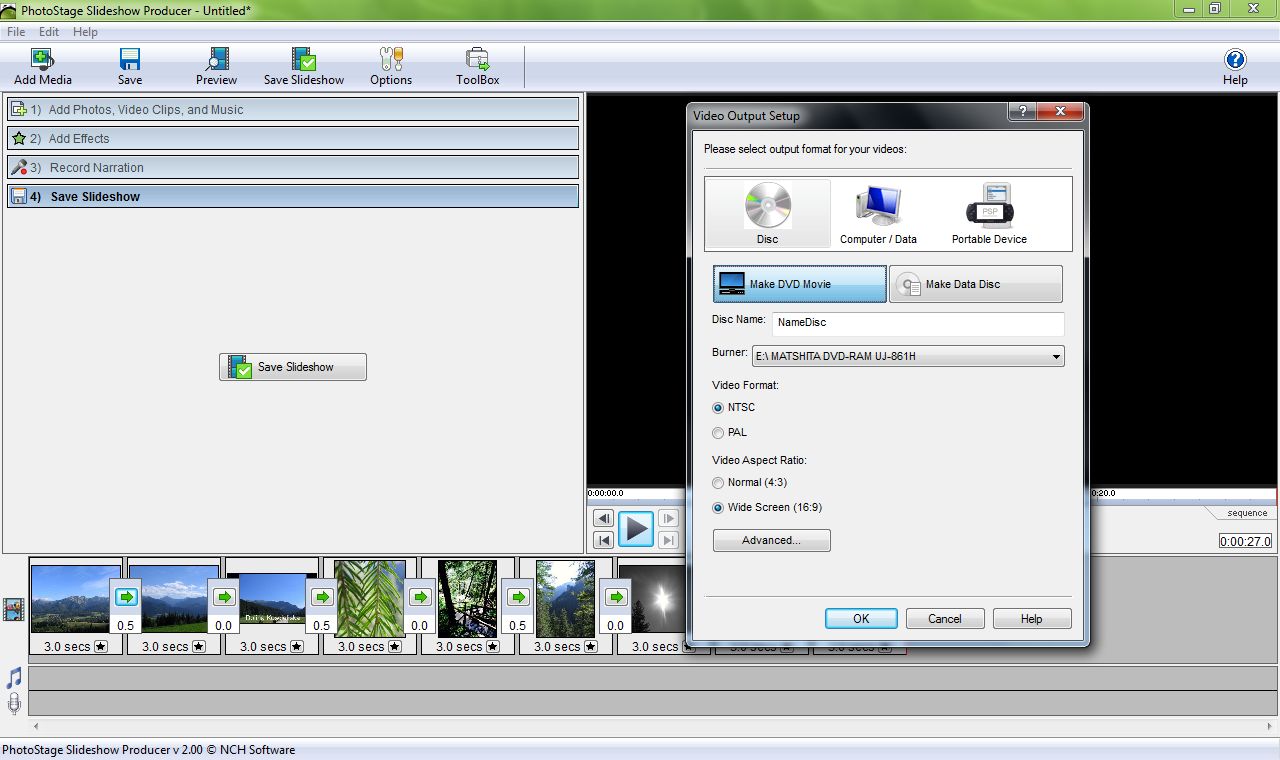Image resolution: width=1280 pixels, height=760 pixels.
Task: Select the PAL video format
Action: (x=718, y=433)
